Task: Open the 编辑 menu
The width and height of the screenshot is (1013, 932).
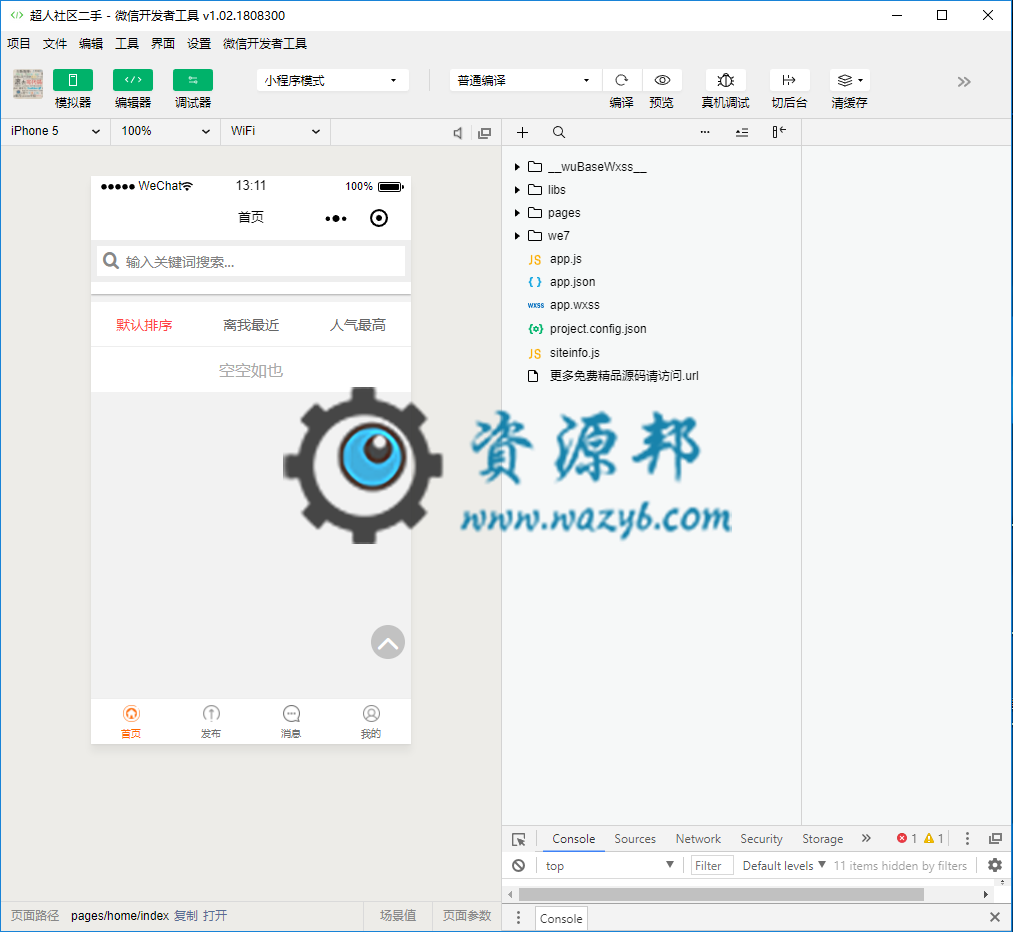Action: [x=91, y=43]
